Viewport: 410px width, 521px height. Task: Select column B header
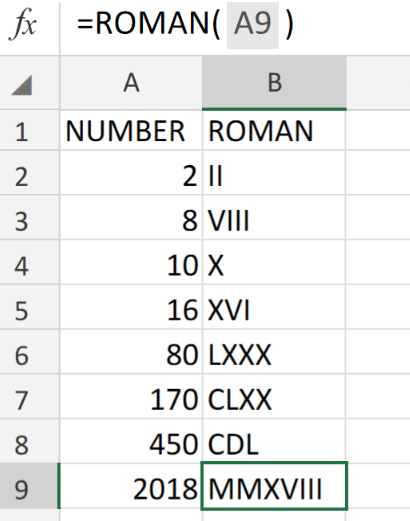click(x=274, y=83)
